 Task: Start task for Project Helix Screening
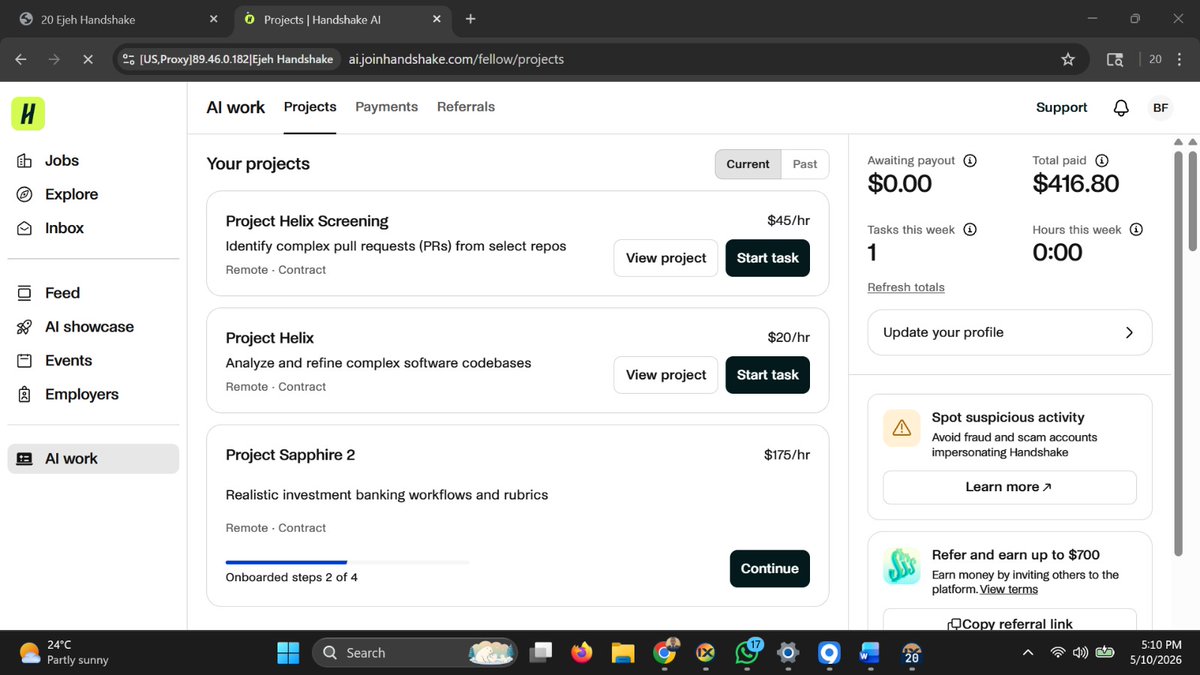767,258
